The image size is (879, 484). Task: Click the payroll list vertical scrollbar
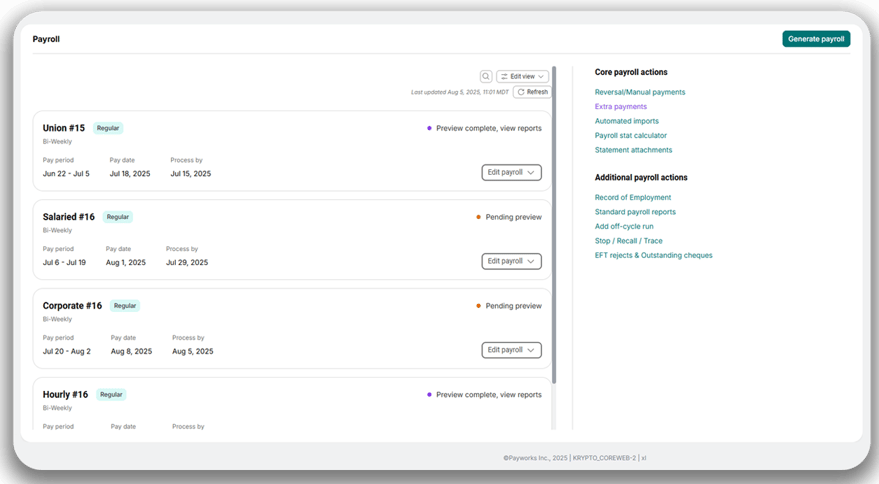[555, 200]
